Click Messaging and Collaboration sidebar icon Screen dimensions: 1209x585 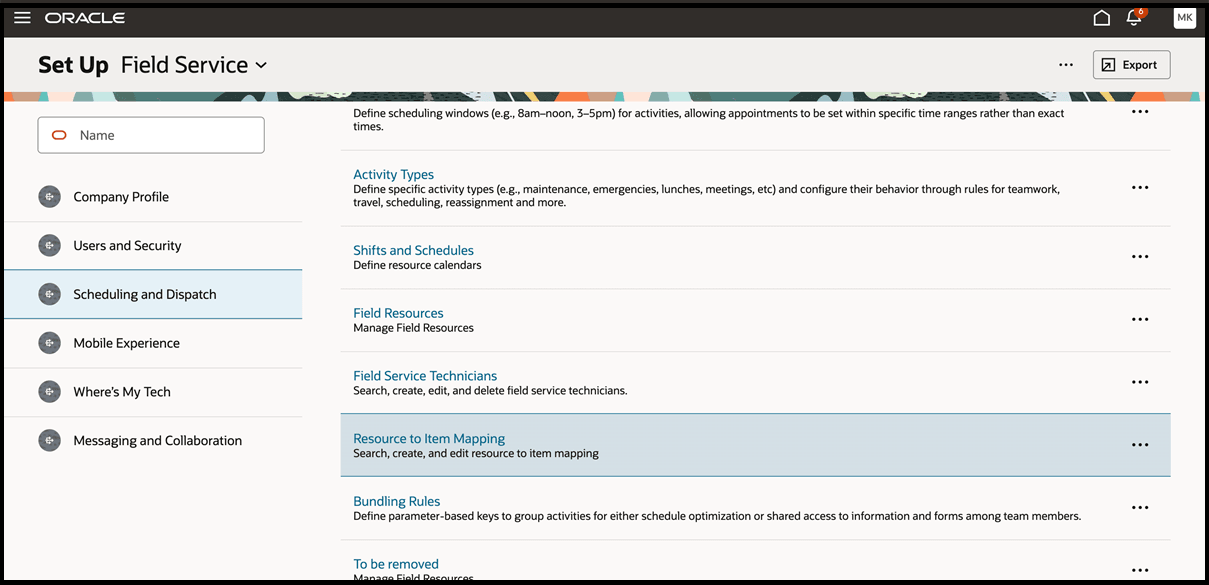49,441
